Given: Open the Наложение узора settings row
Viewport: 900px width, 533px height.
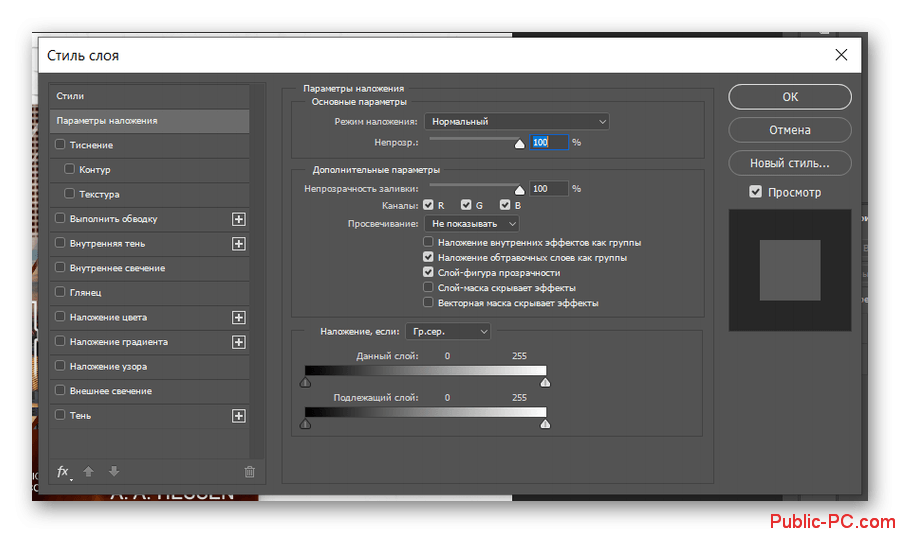Looking at the screenshot, I should pyautogui.click(x=149, y=366).
